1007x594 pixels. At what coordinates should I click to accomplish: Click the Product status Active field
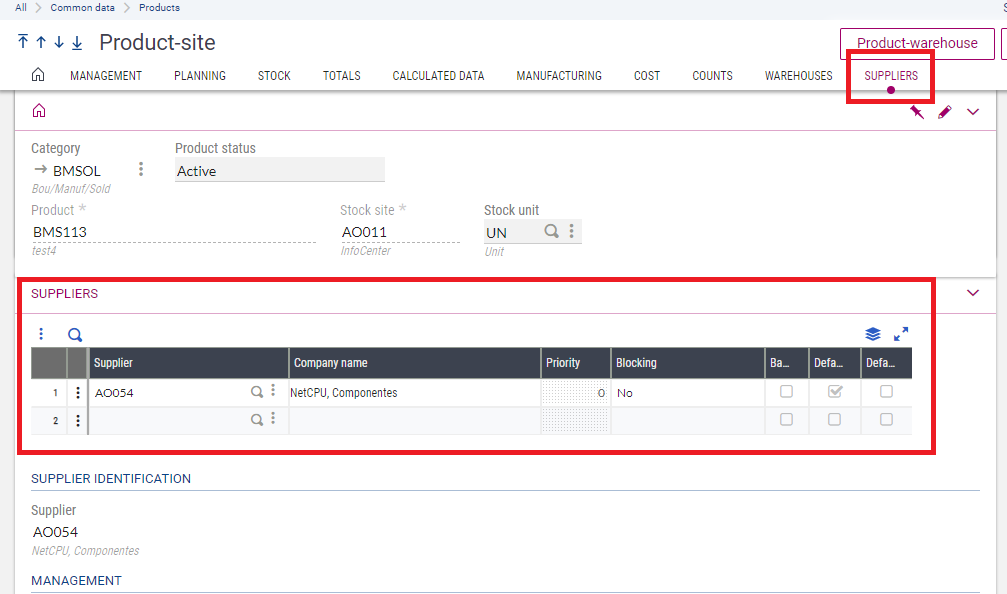[x=280, y=170]
